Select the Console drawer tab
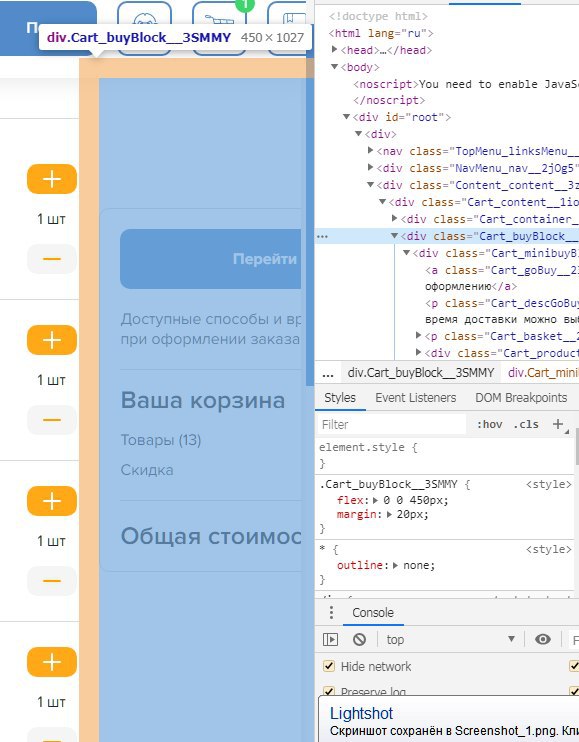The width and height of the screenshot is (579, 742). tap(373, 613)
